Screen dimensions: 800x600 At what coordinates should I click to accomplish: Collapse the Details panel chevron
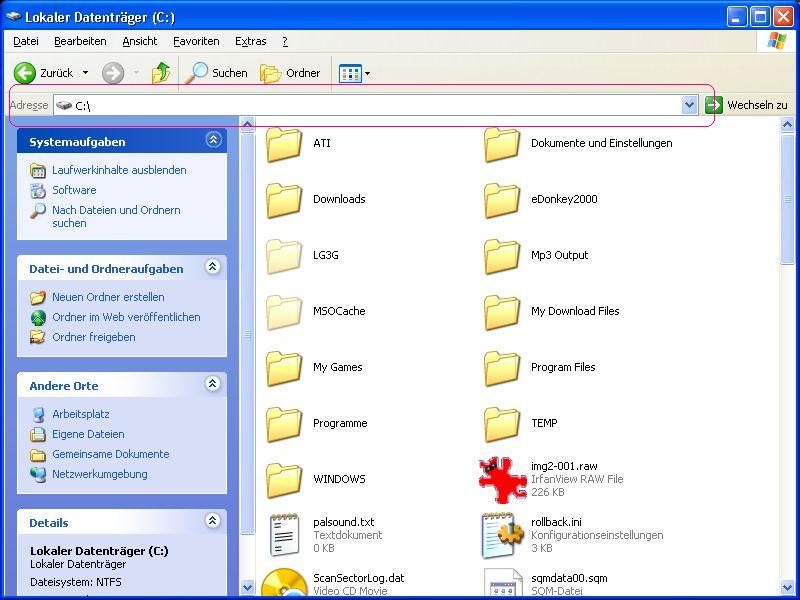point(213,521)
